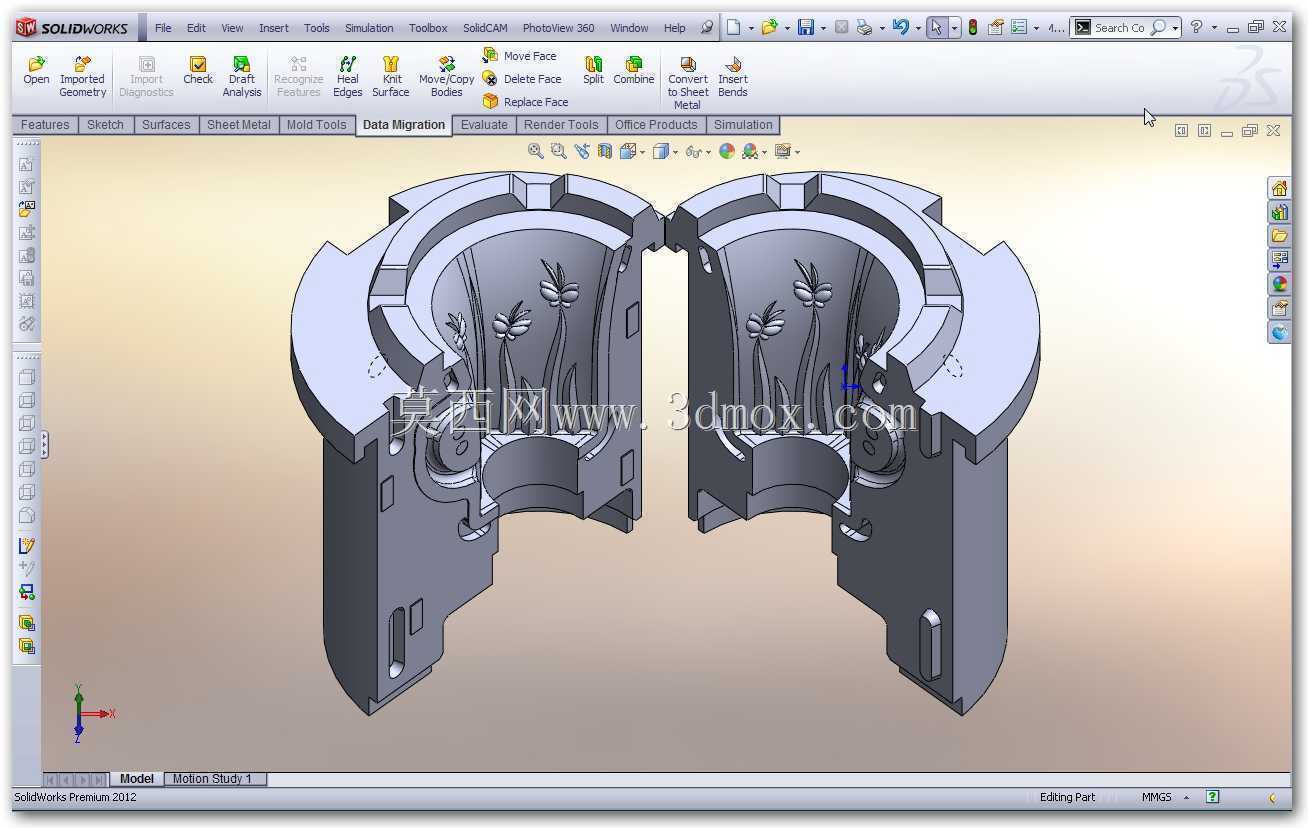Open Design Library icon in task pane
The image size is (1308, 828).
1279,212
